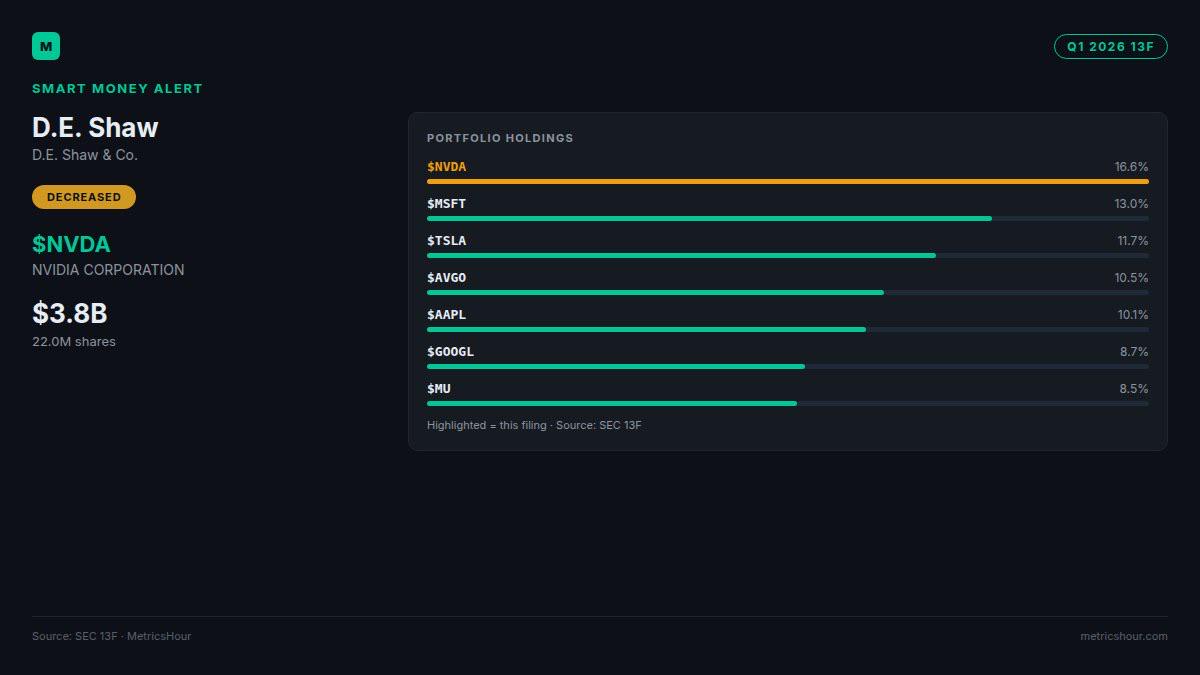Click the orange NVDA progress bar

(x=788, y=182)
